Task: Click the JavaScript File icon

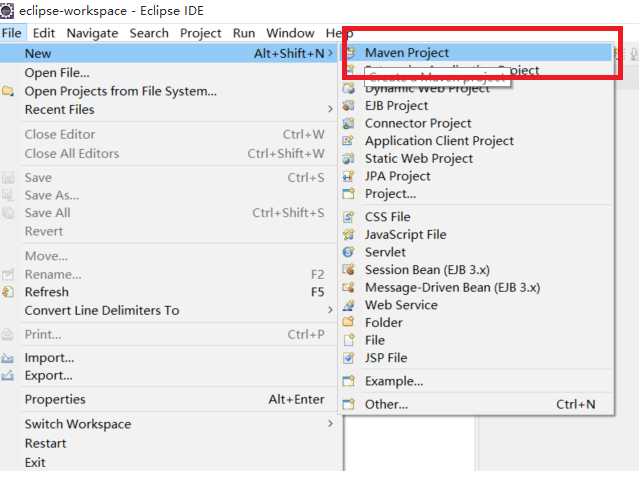Action: pos(349,234)
